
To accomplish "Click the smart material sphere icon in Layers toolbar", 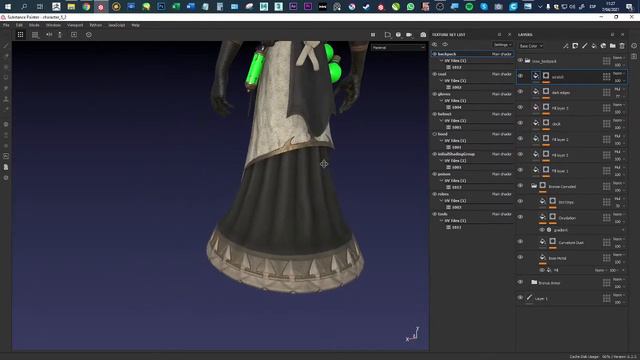I will [x=603, y=46].
